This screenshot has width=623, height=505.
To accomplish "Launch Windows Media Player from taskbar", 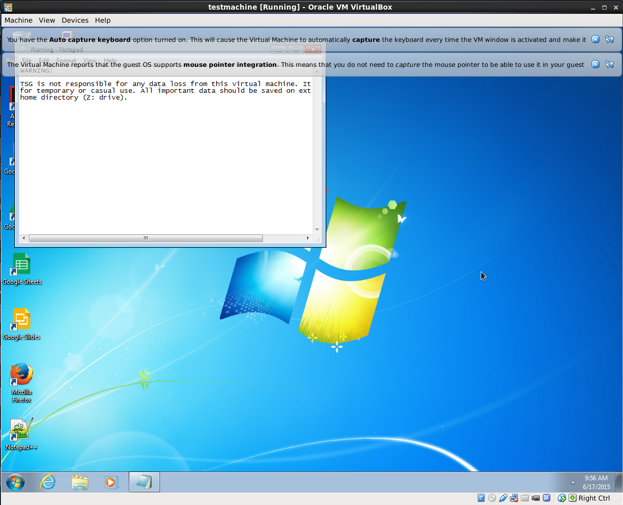I will tap(111, 482).
